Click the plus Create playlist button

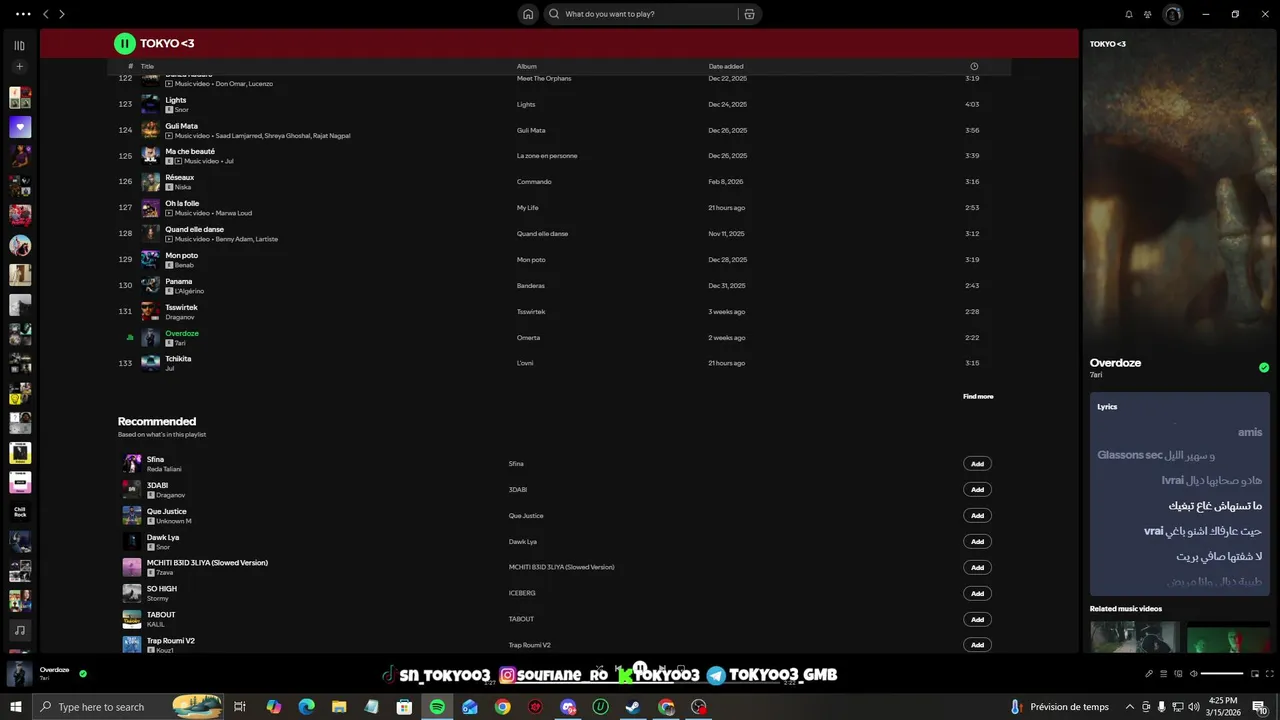point(20,66)
